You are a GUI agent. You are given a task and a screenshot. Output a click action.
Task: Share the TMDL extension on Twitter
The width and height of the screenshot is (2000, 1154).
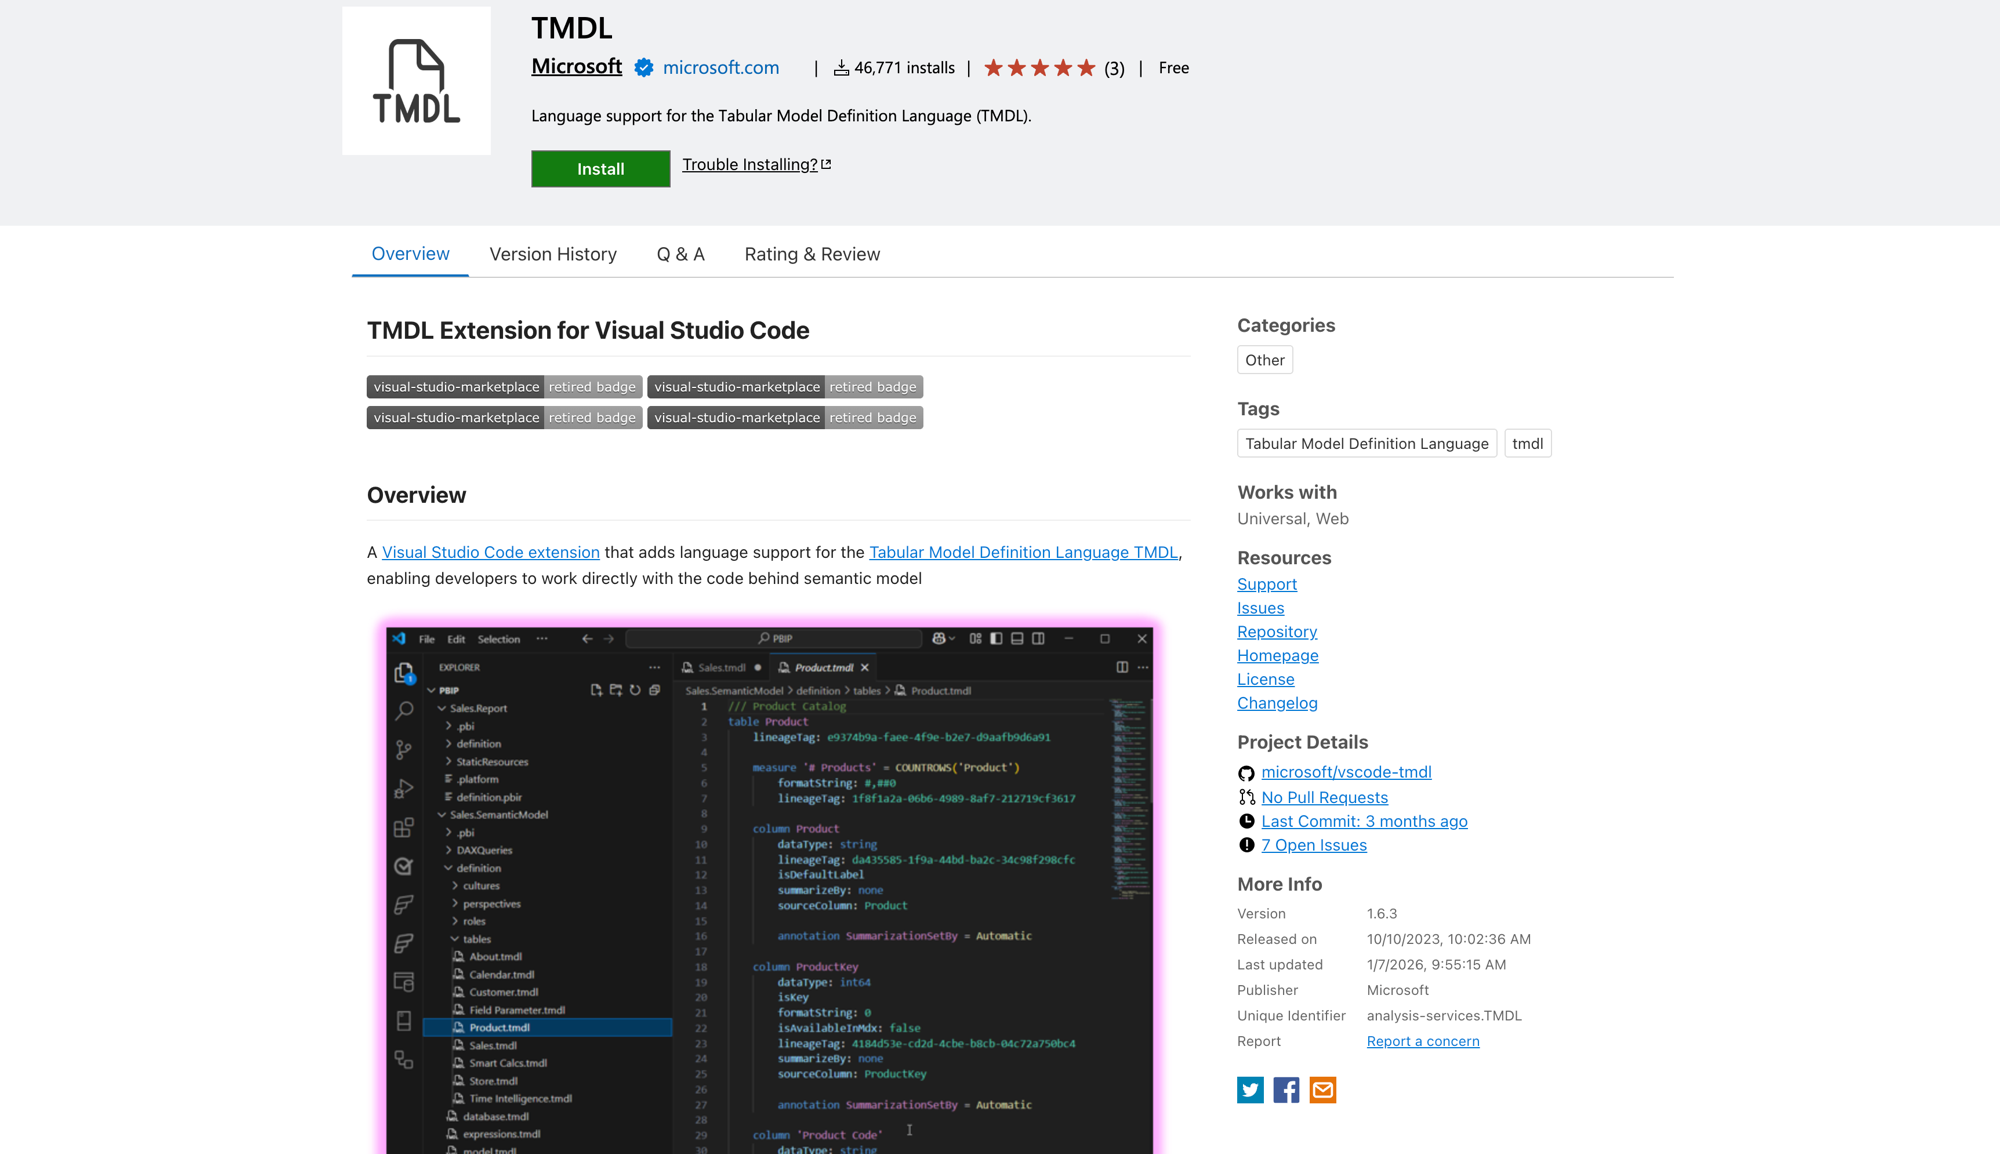[x=1250, y=1090]
